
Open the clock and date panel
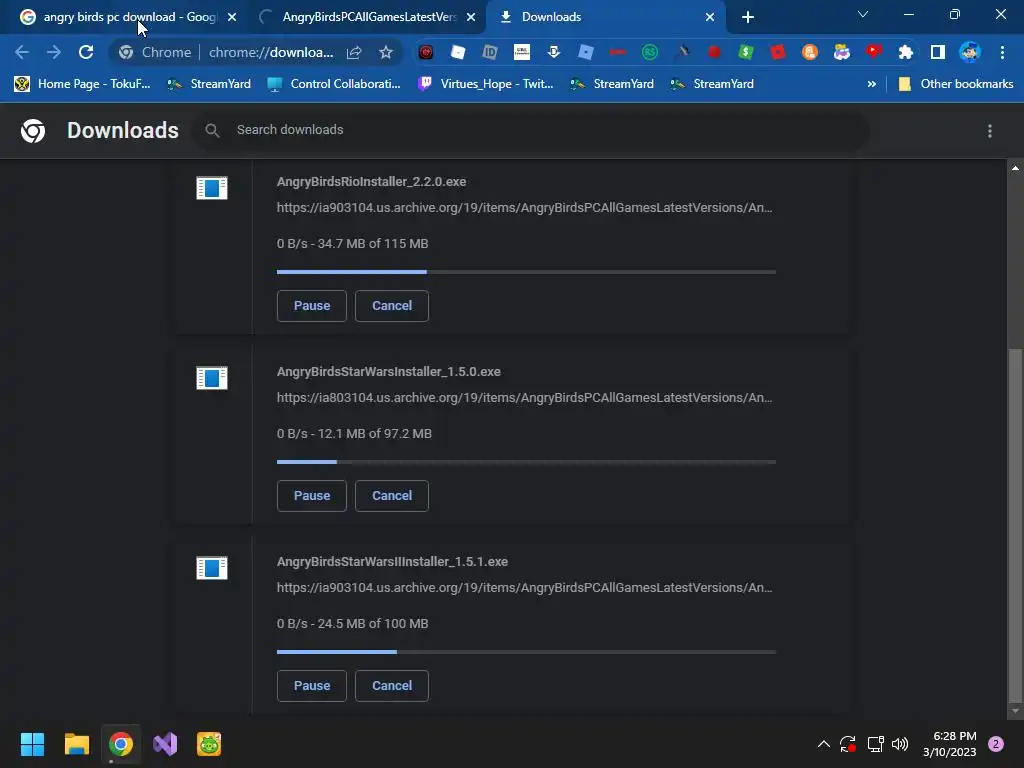click(949, 744)
